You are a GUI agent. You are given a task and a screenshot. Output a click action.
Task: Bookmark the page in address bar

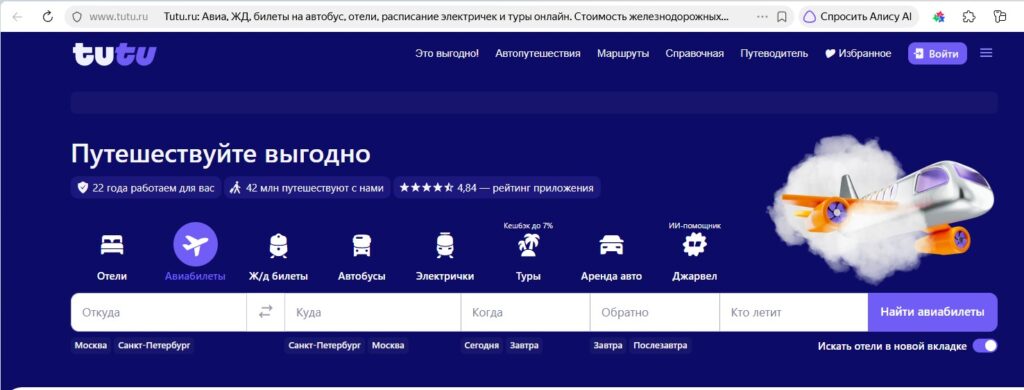click(x=781, y=17)
